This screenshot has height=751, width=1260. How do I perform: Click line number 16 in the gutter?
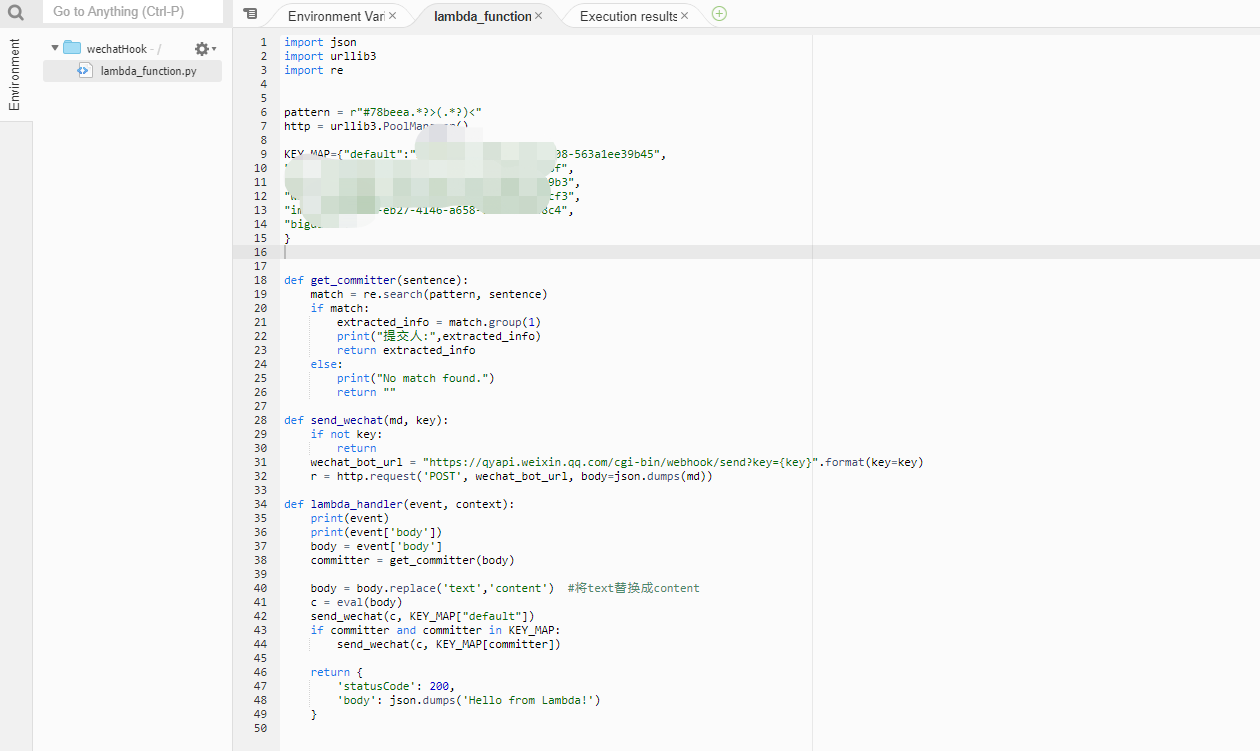pyautogui.click(x=259, y=252)
